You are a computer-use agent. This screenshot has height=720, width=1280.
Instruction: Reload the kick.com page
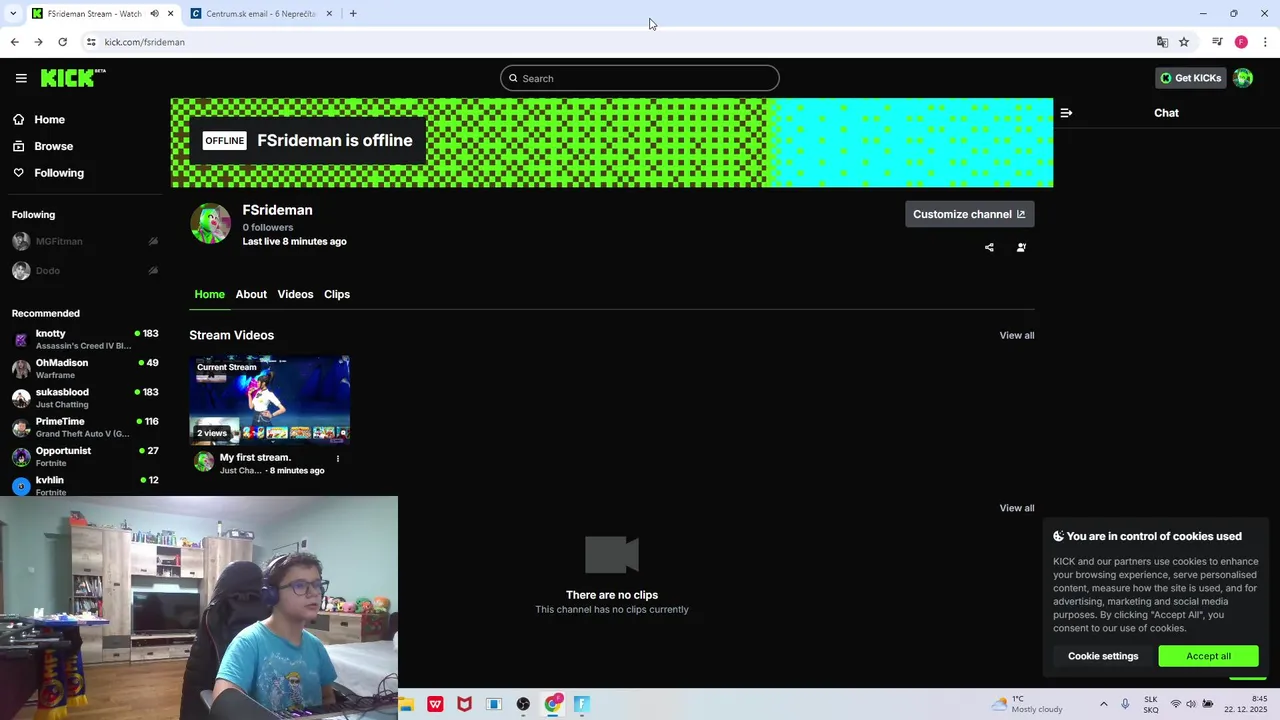pyautogui.click(x=62, y=42)
